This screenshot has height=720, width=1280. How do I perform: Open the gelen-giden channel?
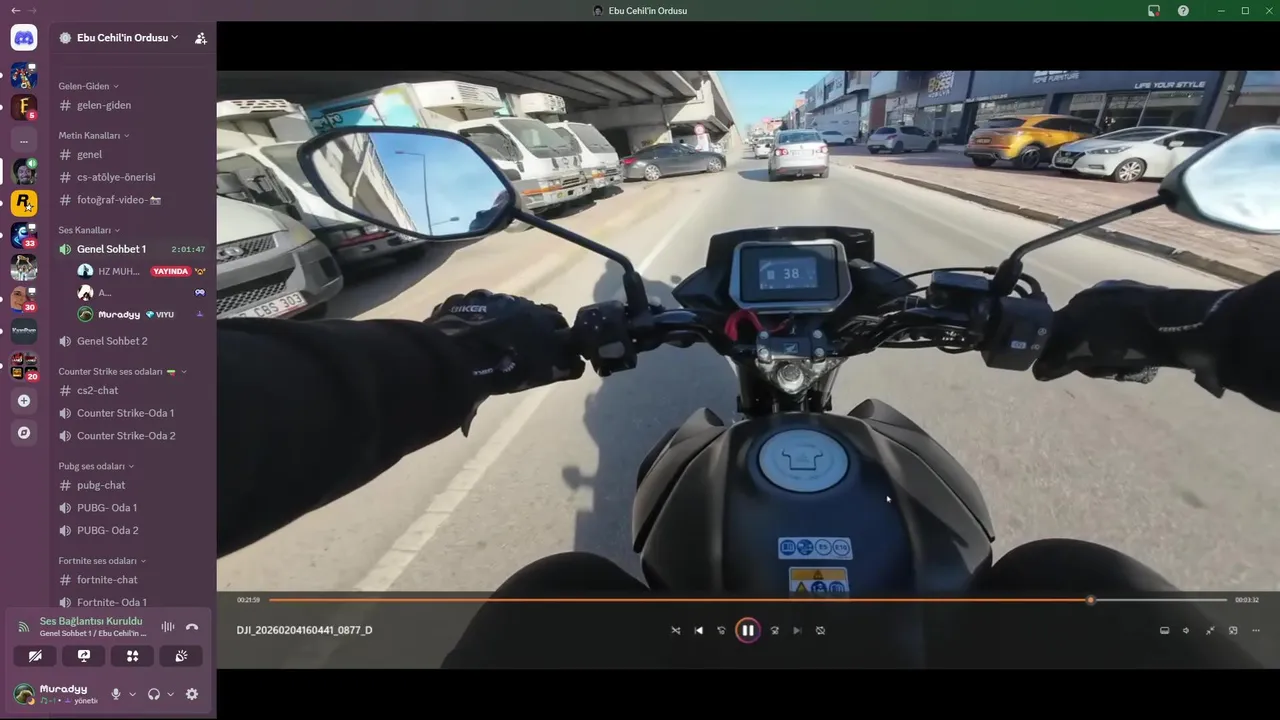click(133, 105)
